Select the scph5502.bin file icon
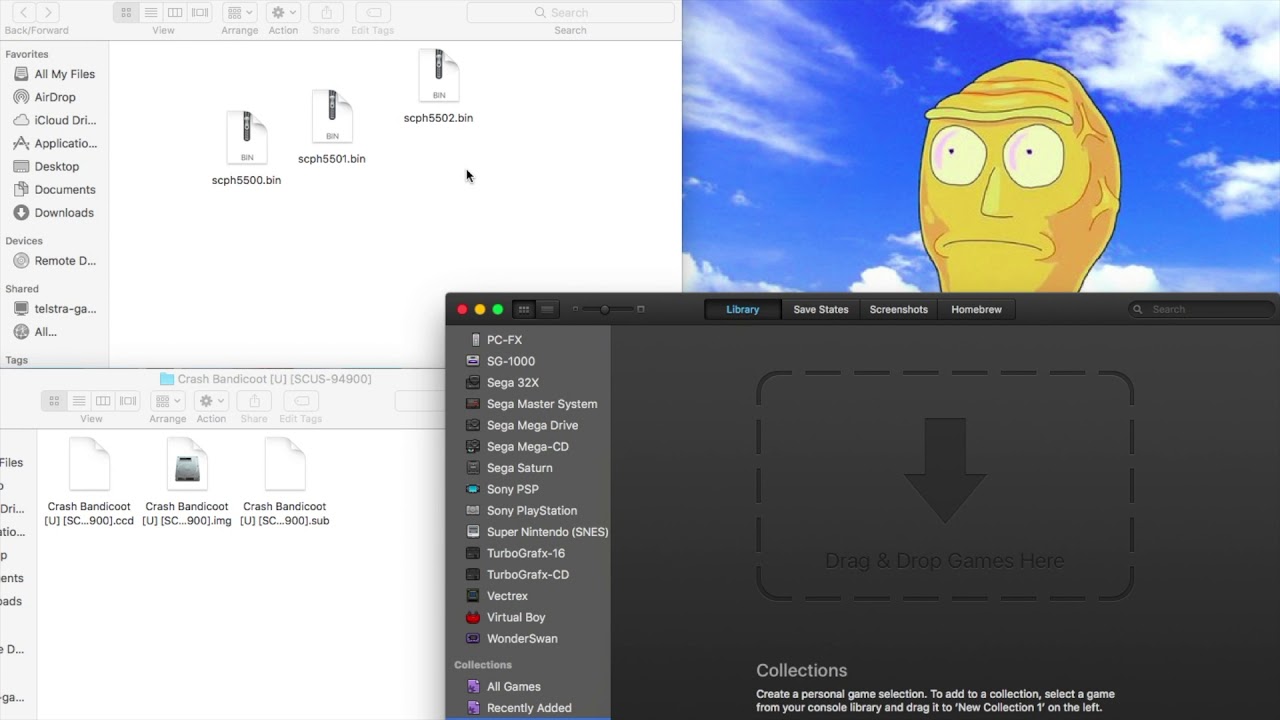 click(439, 75)
